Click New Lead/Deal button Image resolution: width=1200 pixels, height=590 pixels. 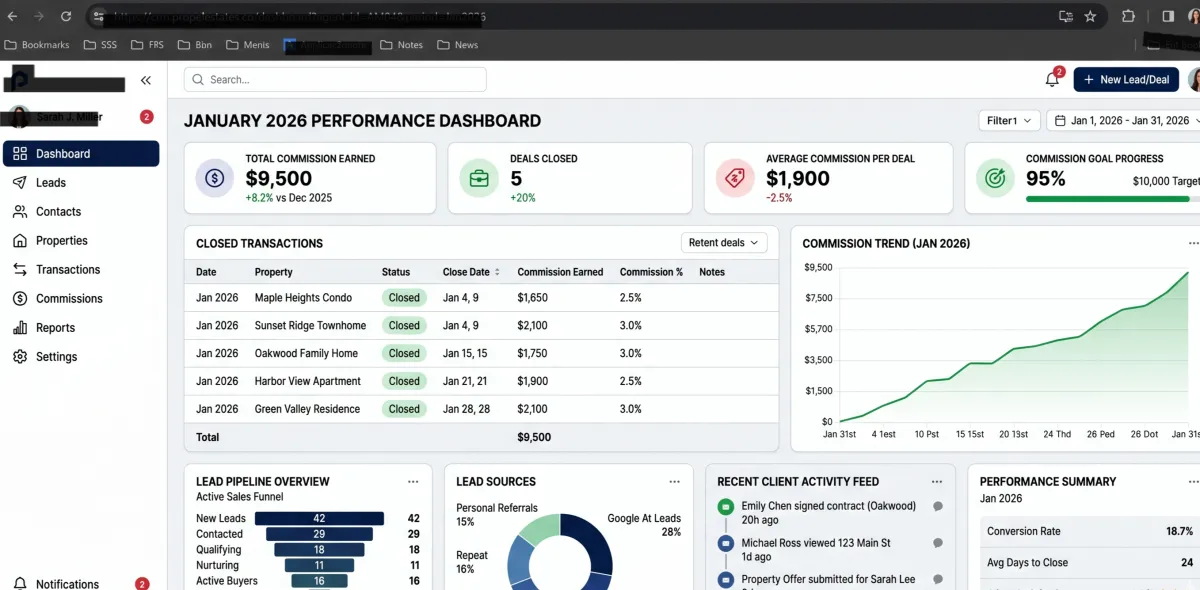(x=1126, y=80)
